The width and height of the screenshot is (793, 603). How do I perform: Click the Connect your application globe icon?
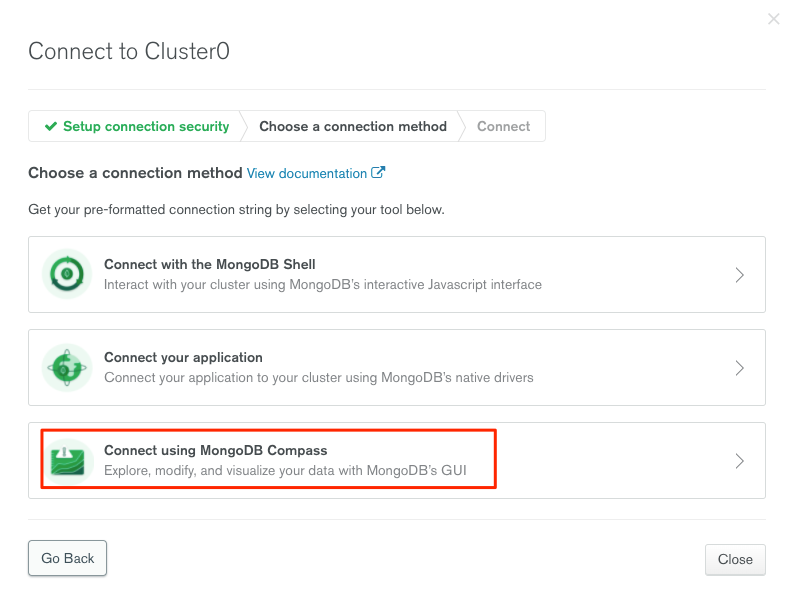(x=68, y=367)
